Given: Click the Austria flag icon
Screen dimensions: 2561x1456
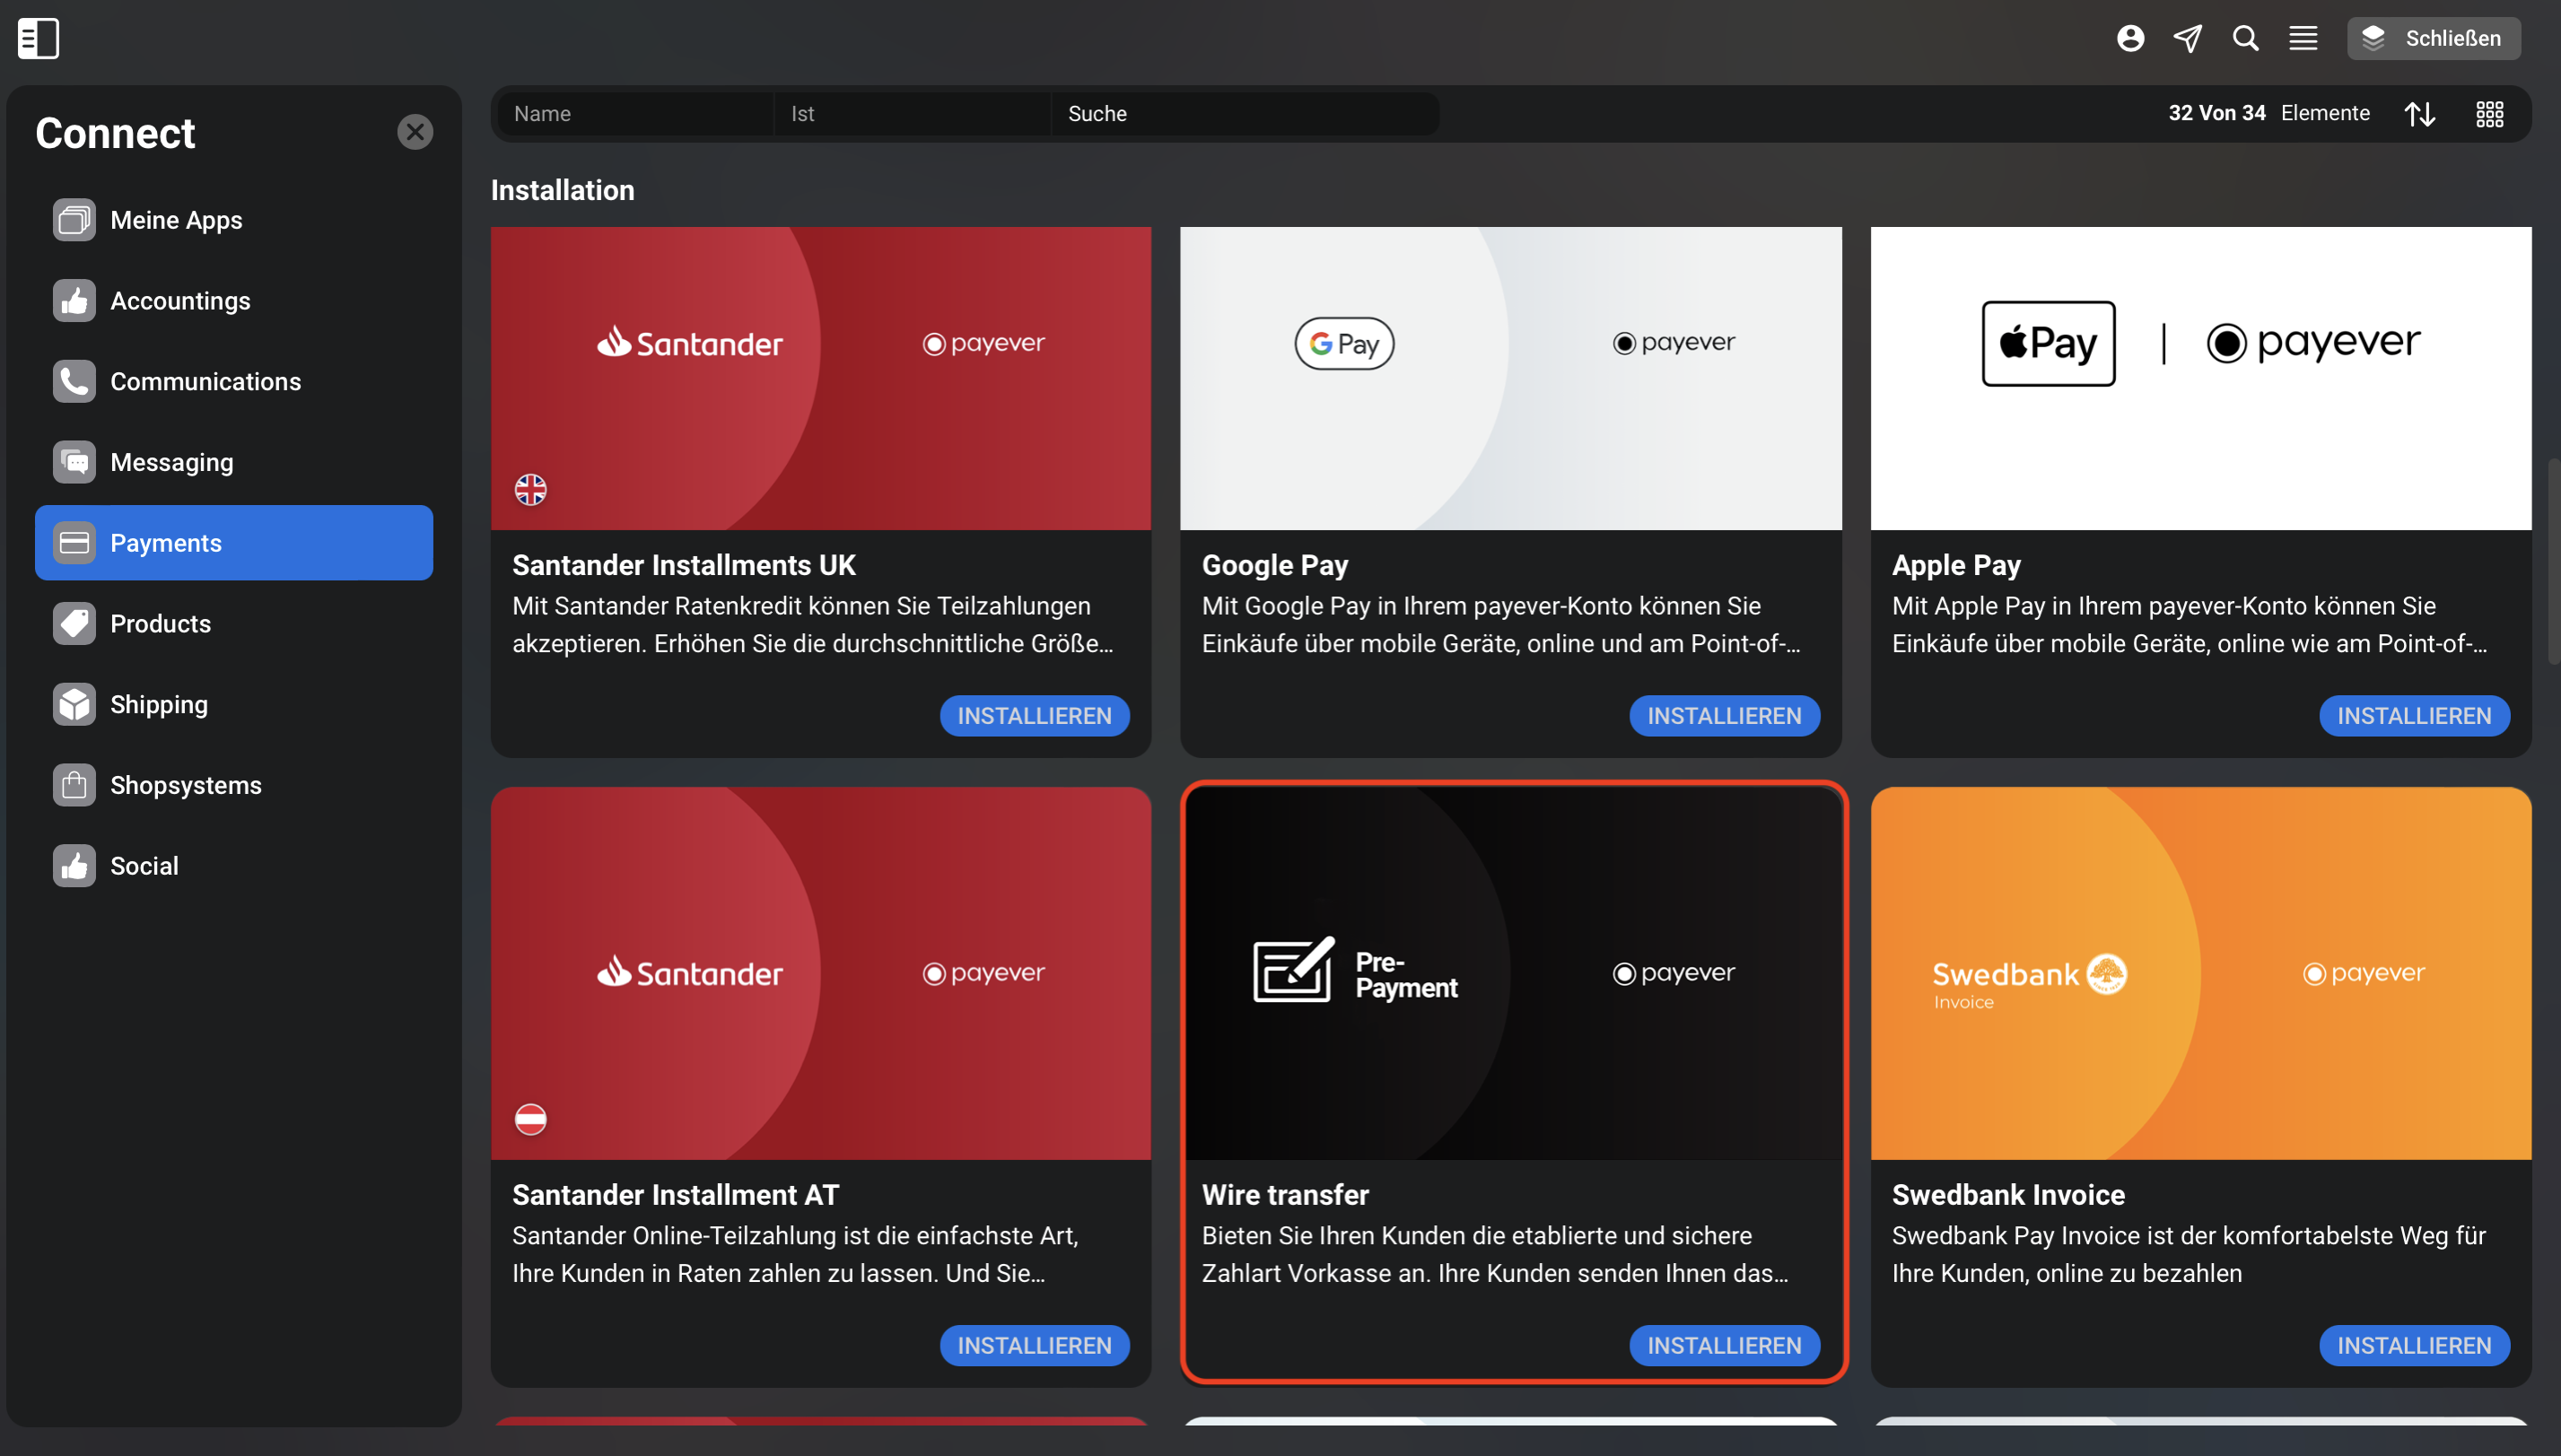Looking at the screenshot, I should [x=530, y=1119].
